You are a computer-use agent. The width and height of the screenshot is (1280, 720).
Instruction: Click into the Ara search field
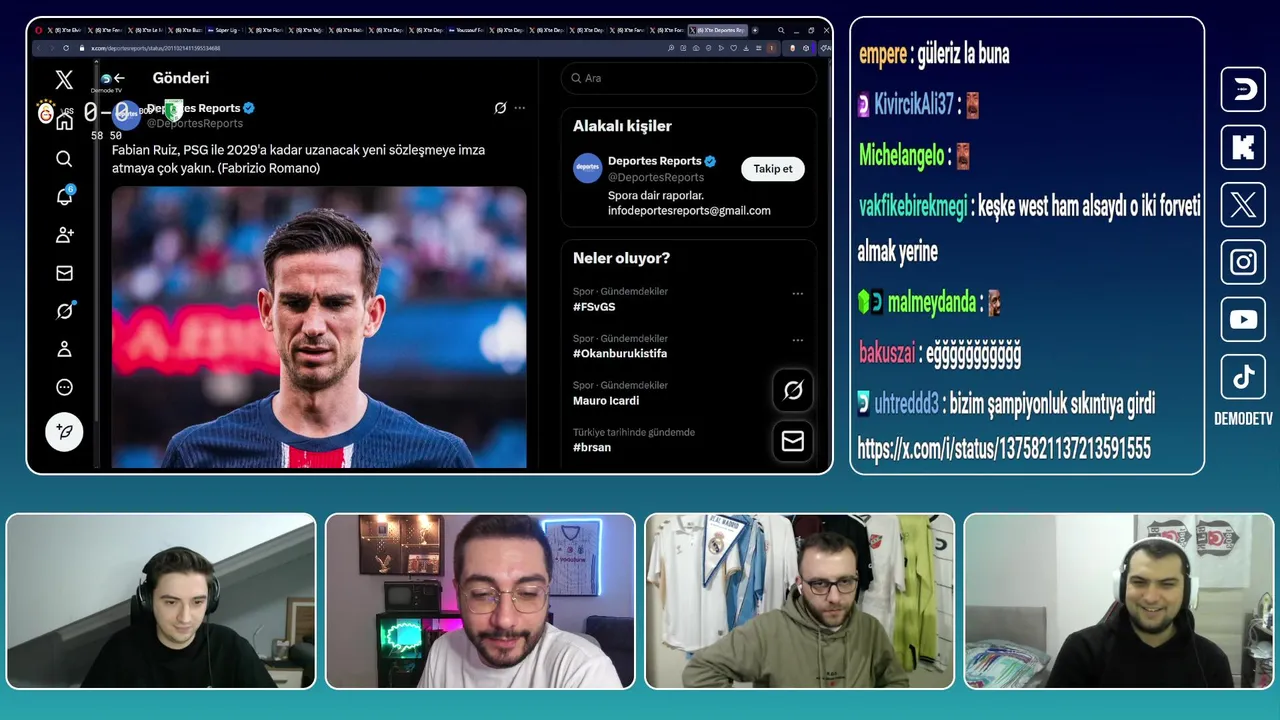[688, 78]
